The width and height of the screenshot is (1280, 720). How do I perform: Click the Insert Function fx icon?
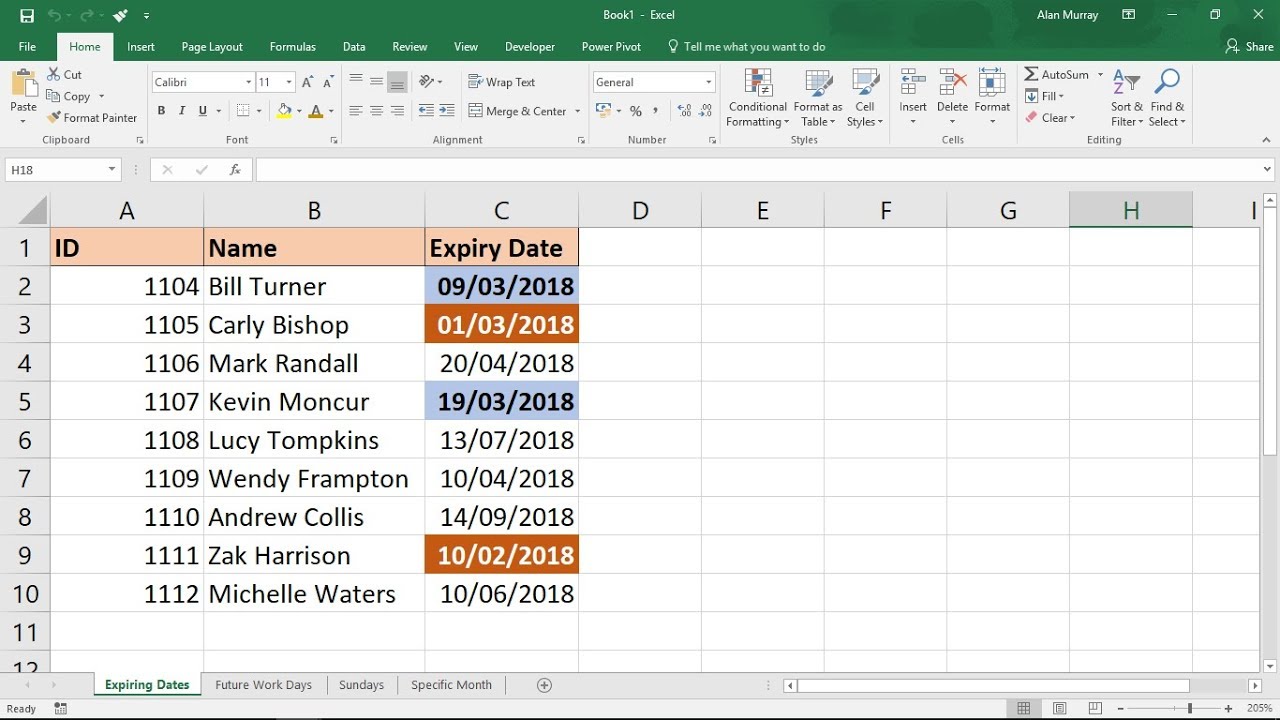(235, 170)
